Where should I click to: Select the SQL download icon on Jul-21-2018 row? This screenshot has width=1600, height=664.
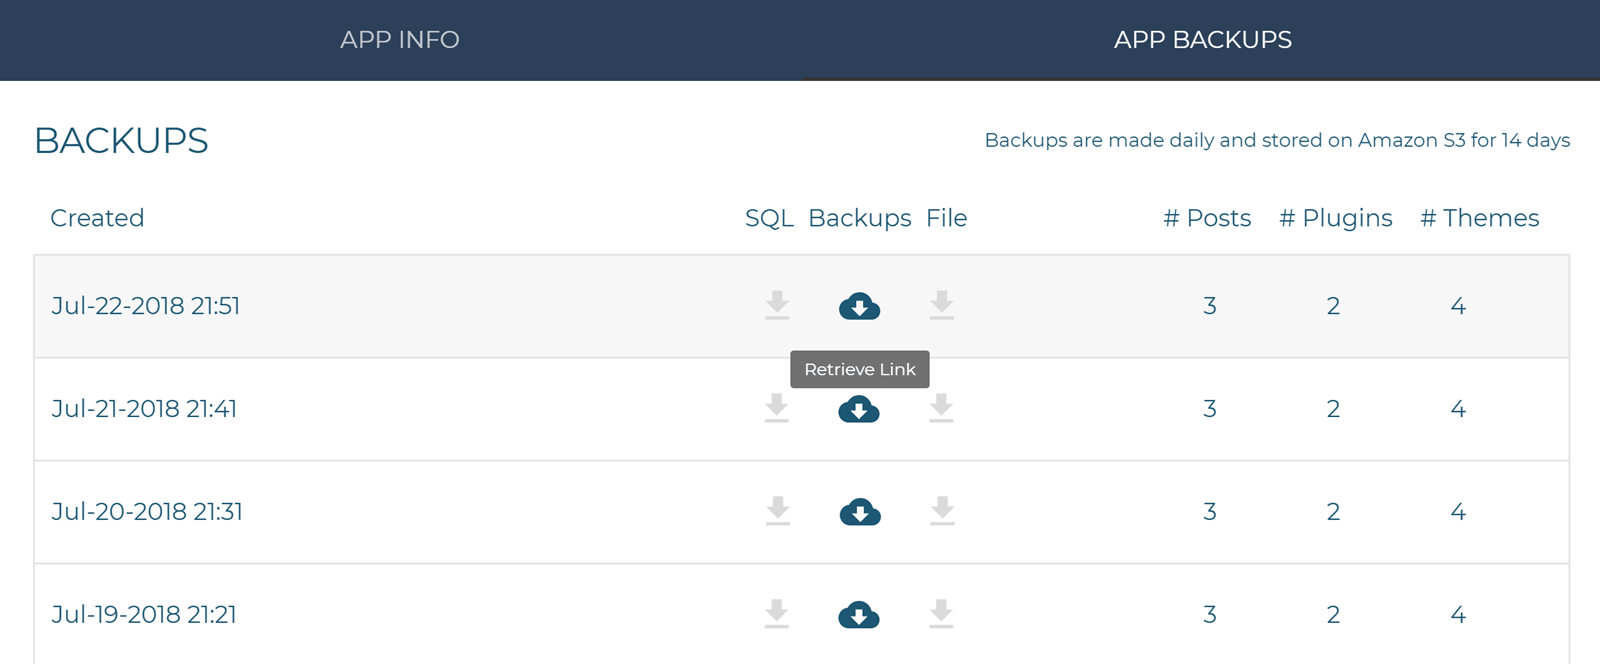click(x=777, y=409)
